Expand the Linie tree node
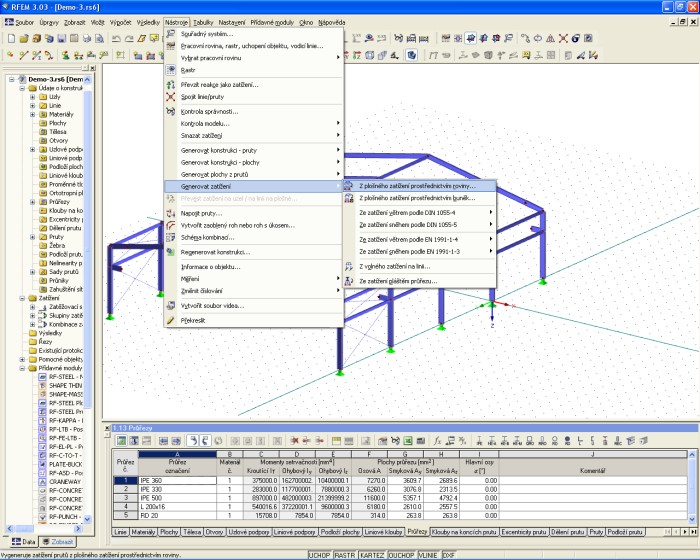 pos(33,106)
